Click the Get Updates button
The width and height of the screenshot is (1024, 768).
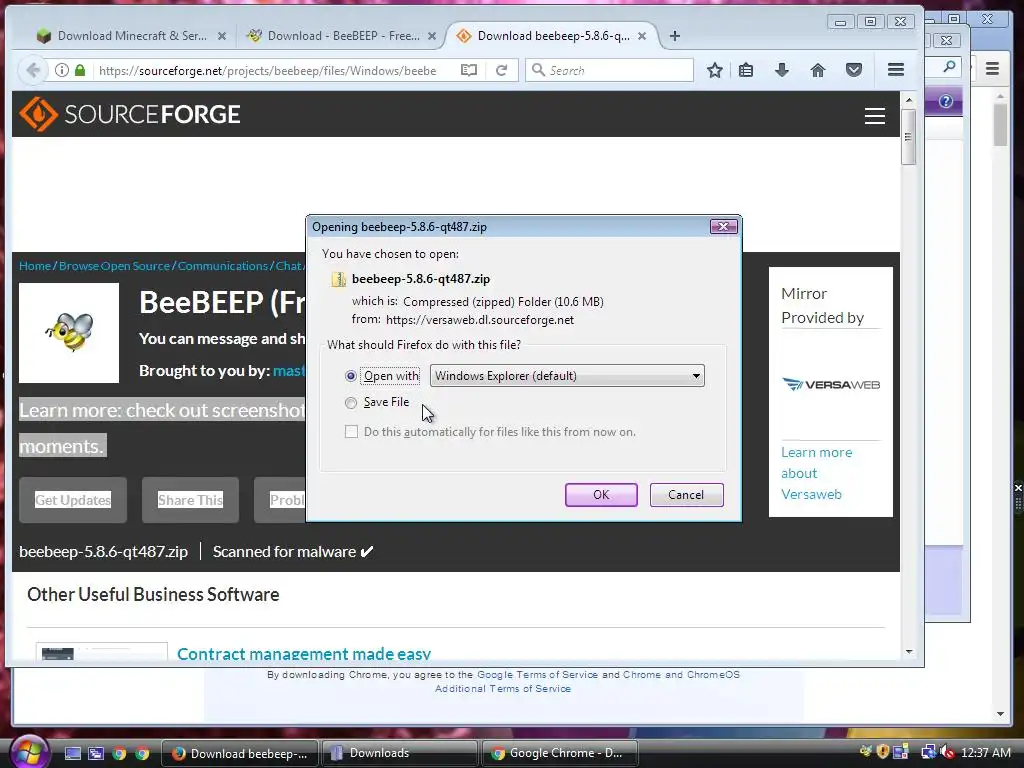pos(72,500)
